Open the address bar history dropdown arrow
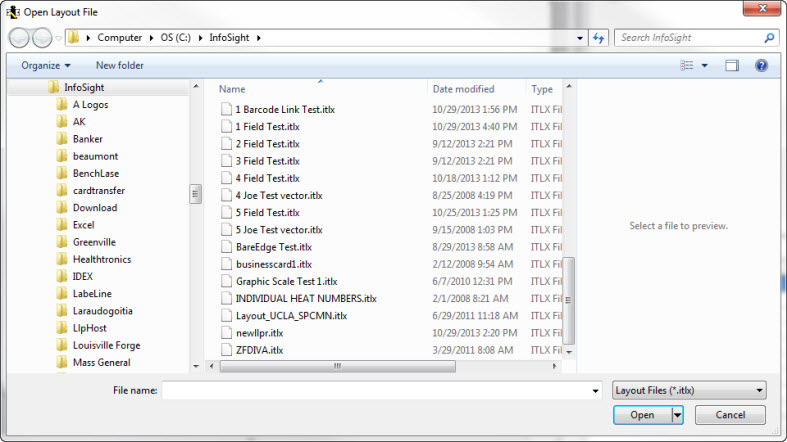 pos(580,38)
